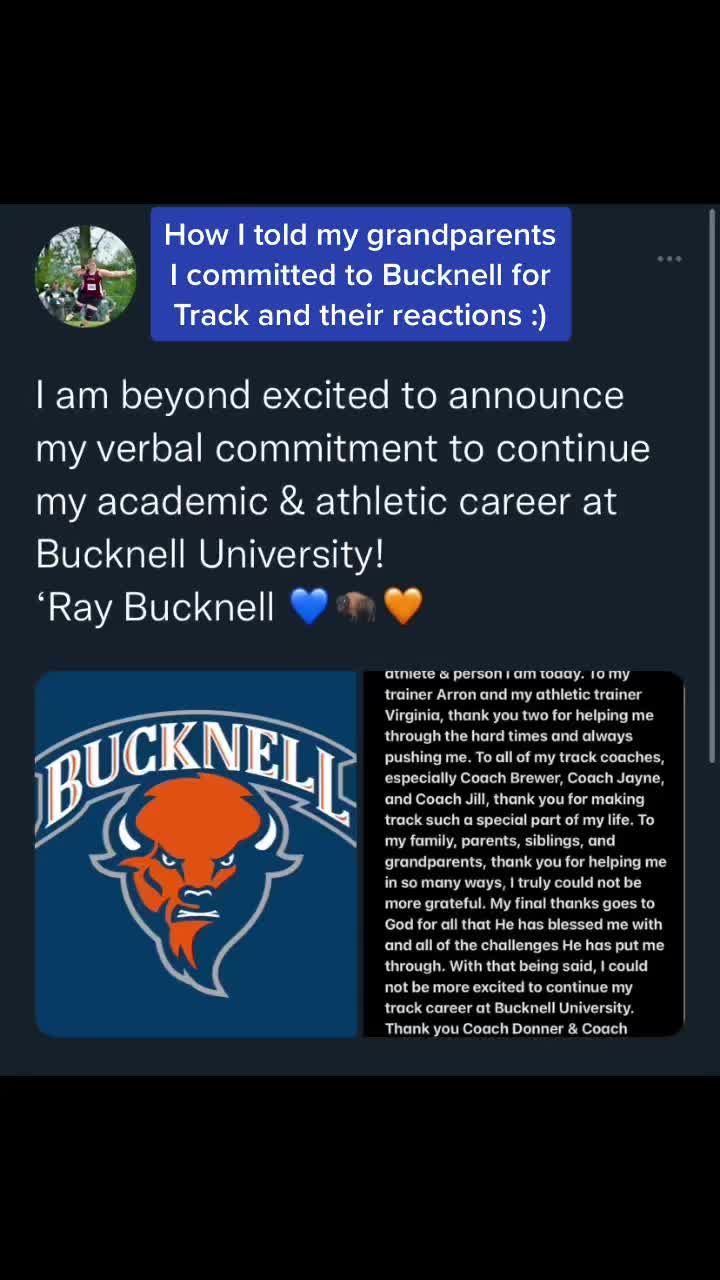This screenshot has width=720, height=1280.
Task: Click the "Thank you Coach Donner" line
Action: (x=475, y=1028)
